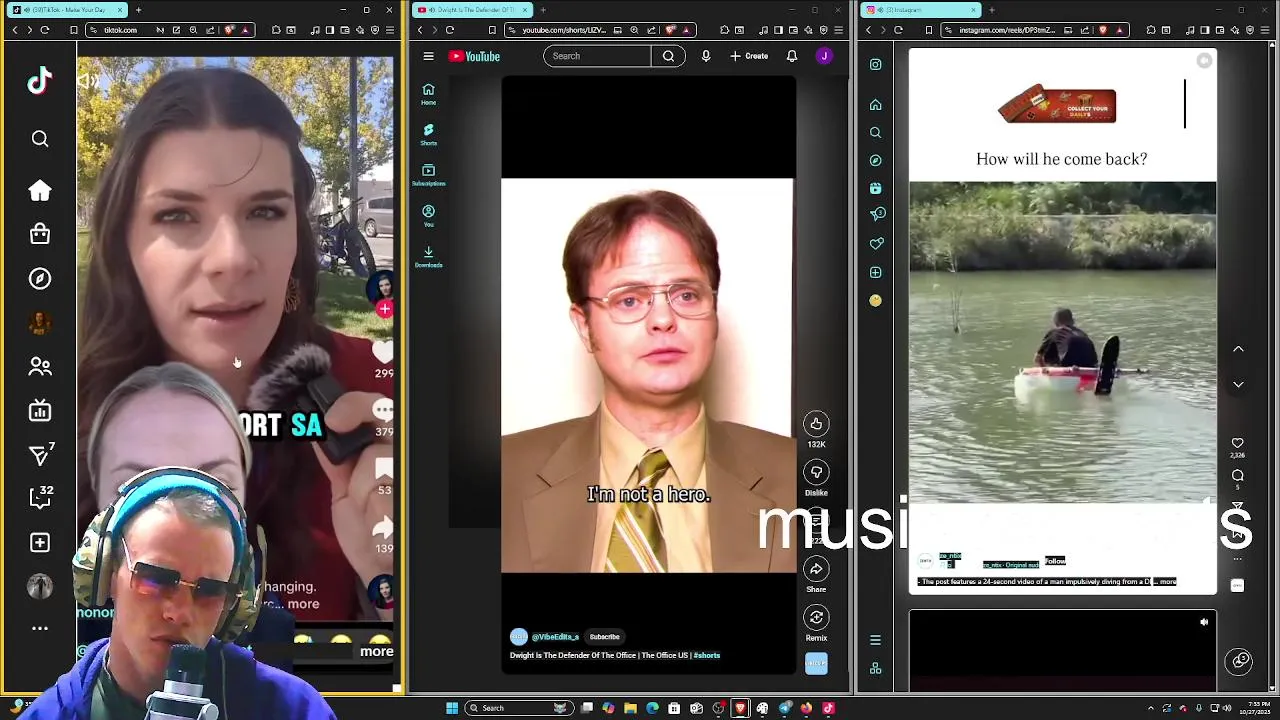
Task: Open comments on the TikTok video
Action: pyautogui.click(x=383, y=410)
